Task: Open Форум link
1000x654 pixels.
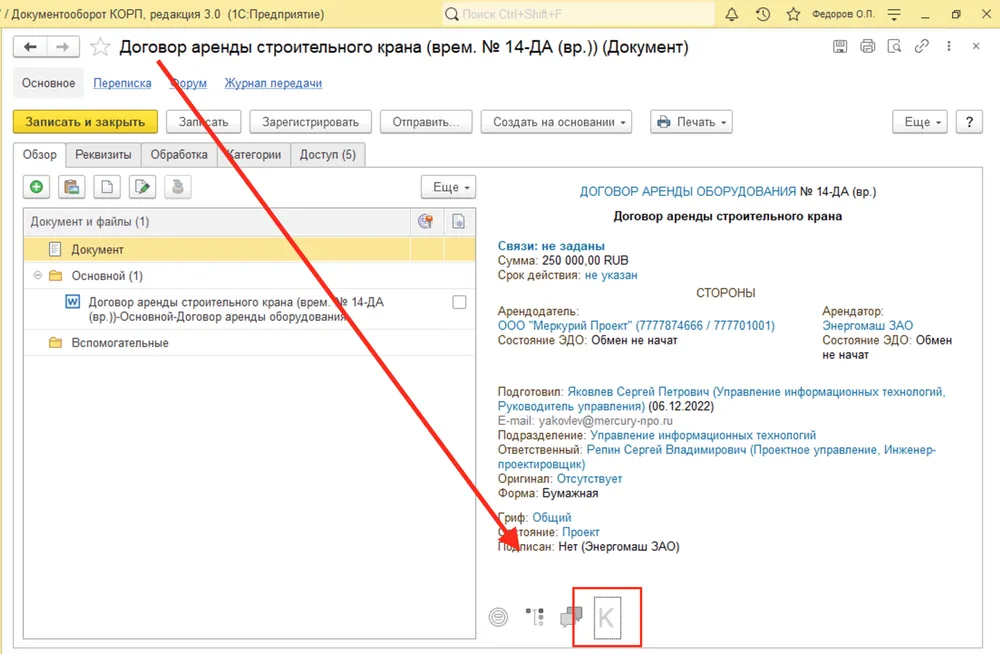Action: (x=189, y=83)
